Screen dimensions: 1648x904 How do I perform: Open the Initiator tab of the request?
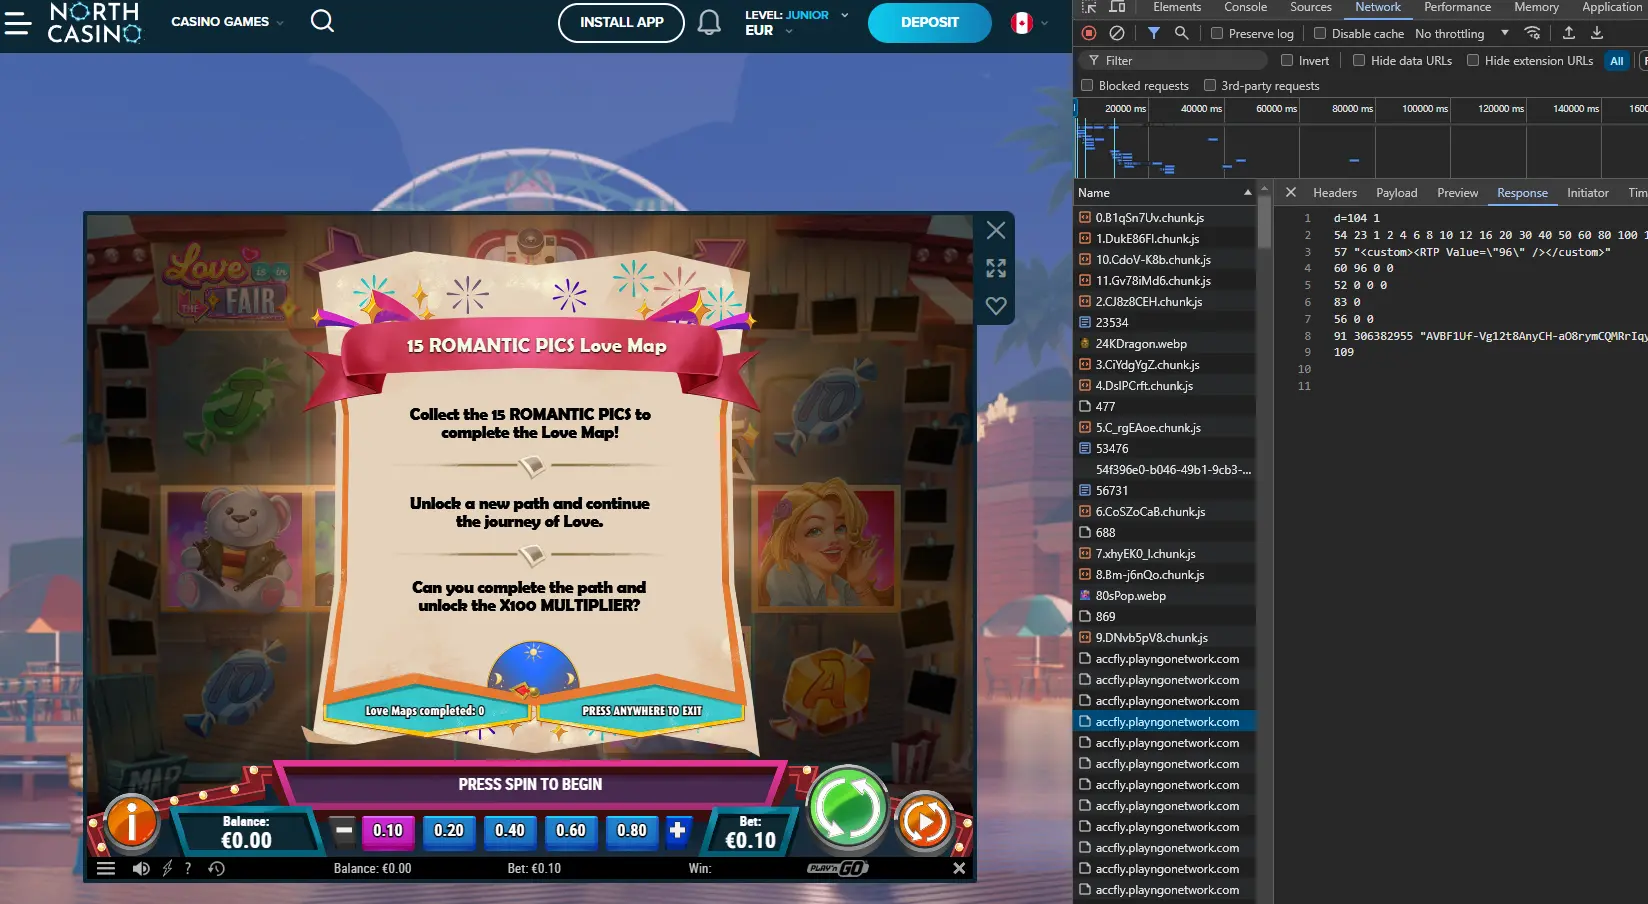1587,192
